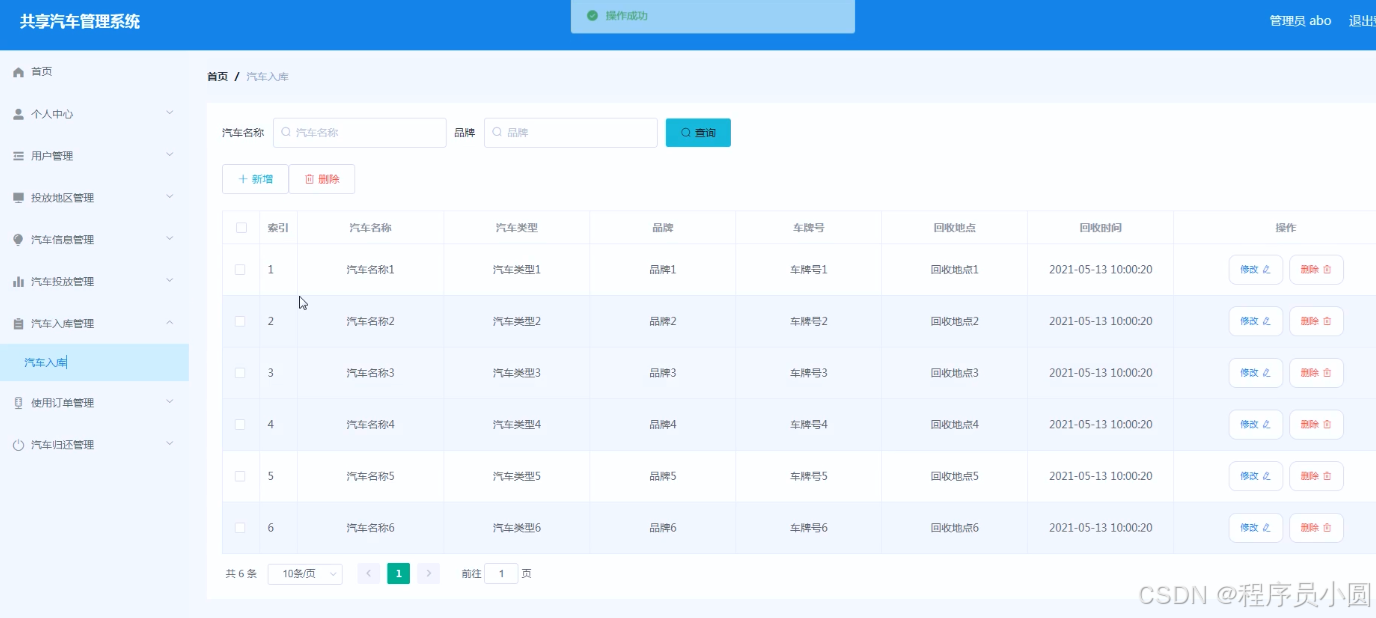This screenshot has width=1376, height=618.
Task: Open 用户管理 via its list icon
Action: click(x=18, y=155)
